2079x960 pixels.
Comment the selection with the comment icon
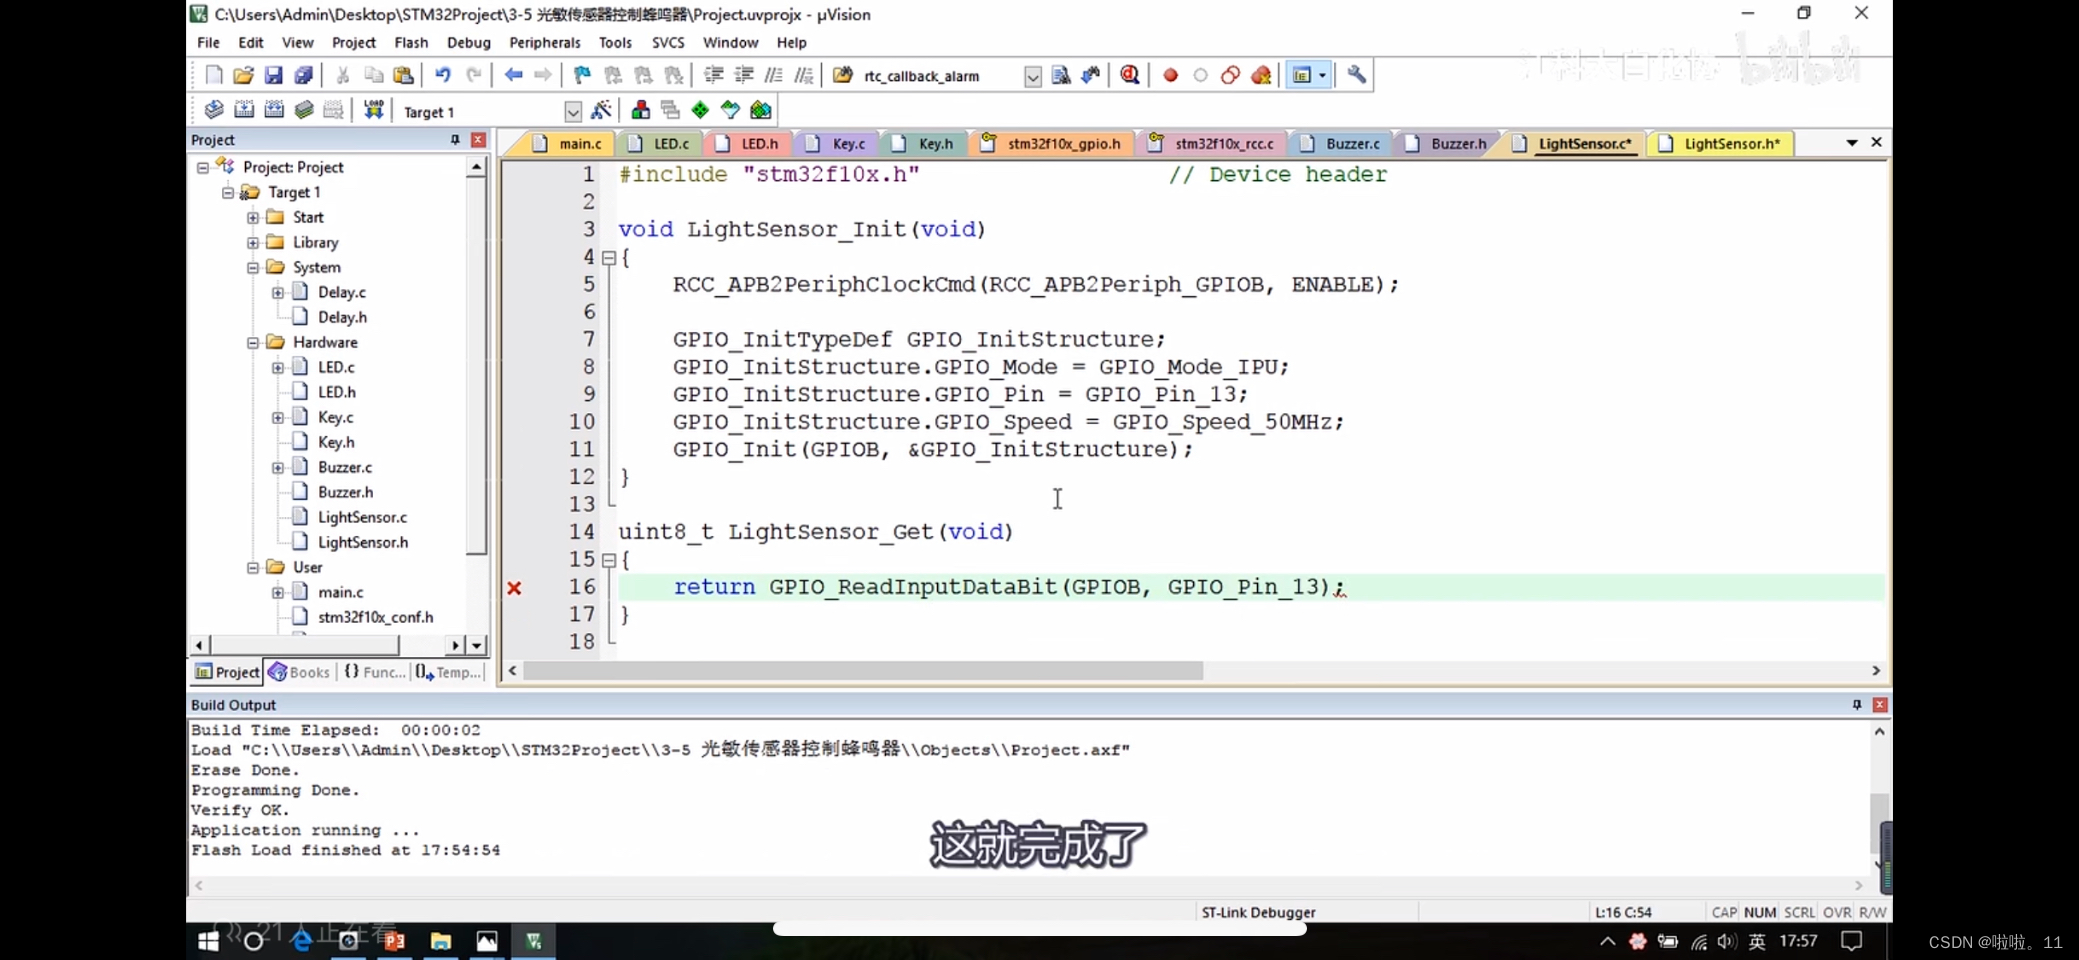coord(774,75)
